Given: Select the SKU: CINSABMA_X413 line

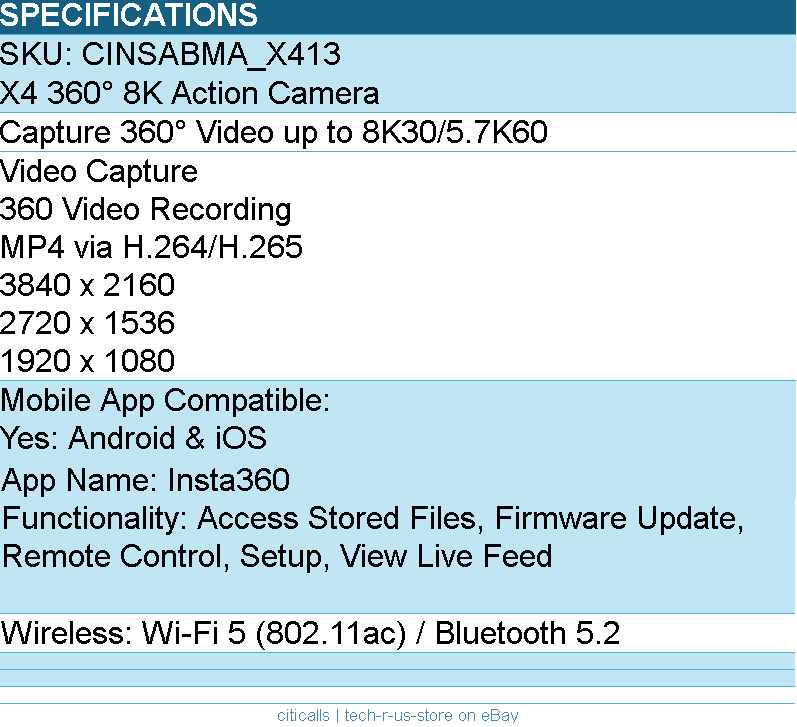Looking at the screenshot, I should (170, 54).
